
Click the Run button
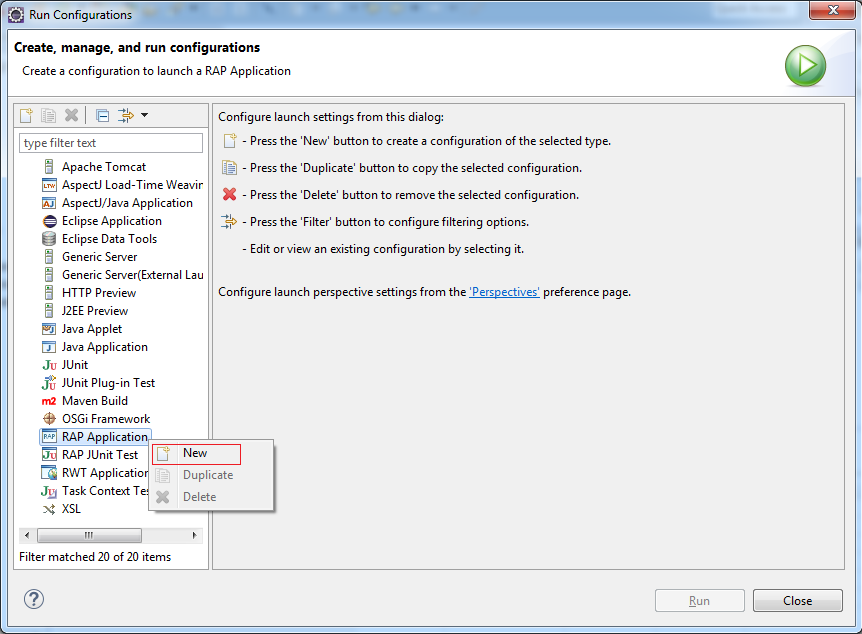[x=699, y=600]
